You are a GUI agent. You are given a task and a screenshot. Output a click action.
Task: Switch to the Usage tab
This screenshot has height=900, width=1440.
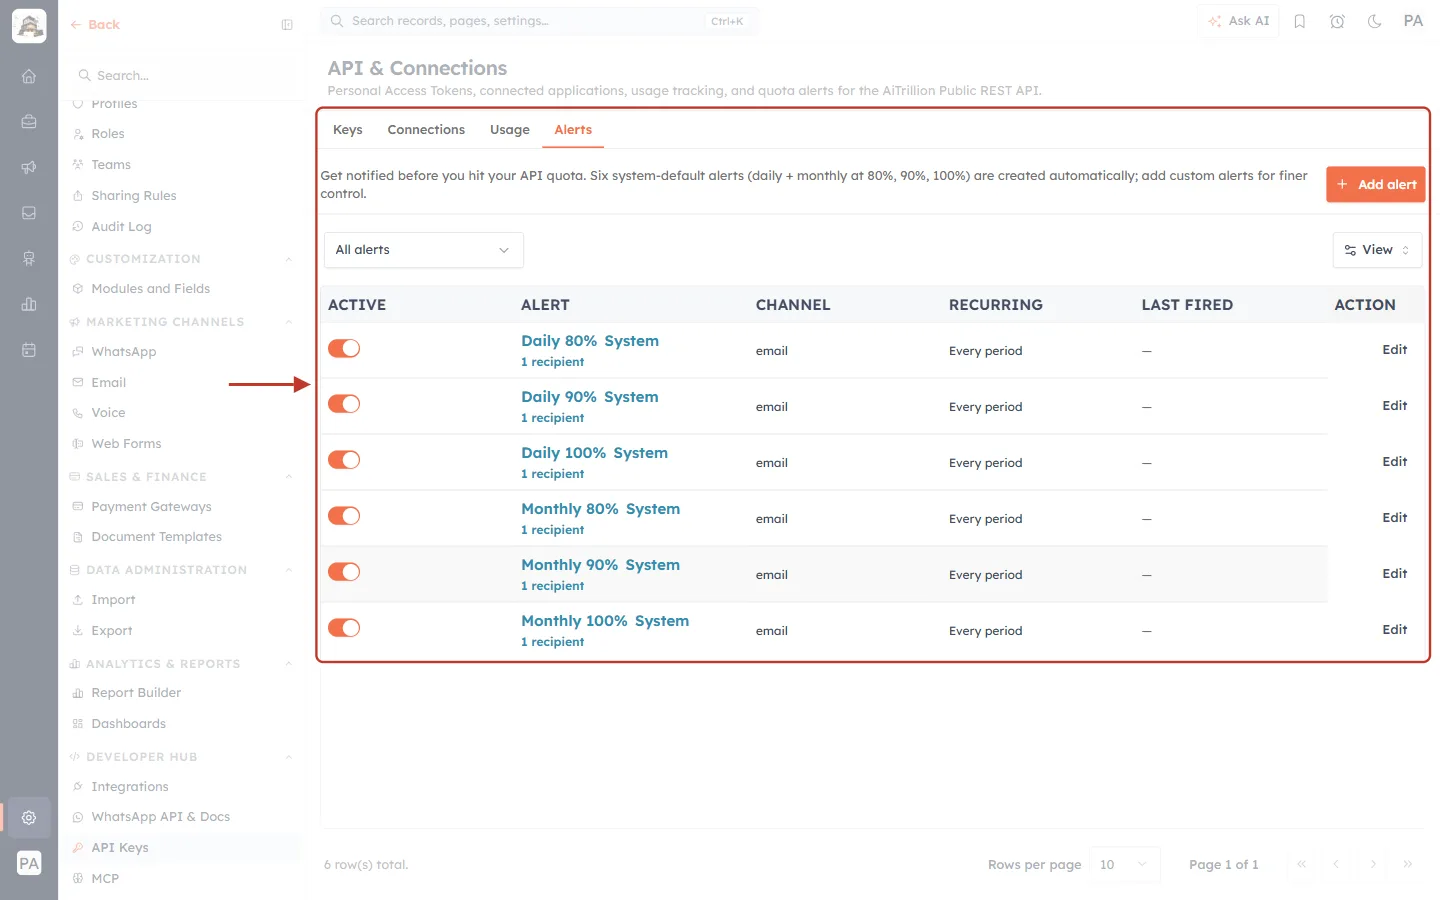coord(510,130)
